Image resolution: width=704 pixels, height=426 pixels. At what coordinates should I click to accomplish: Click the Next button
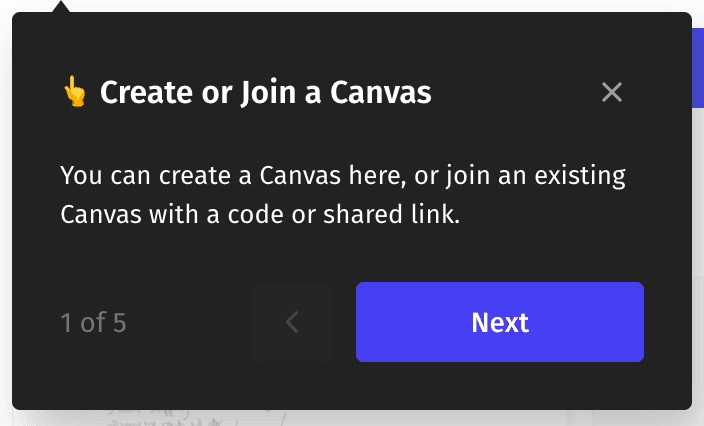pos(499,322)
